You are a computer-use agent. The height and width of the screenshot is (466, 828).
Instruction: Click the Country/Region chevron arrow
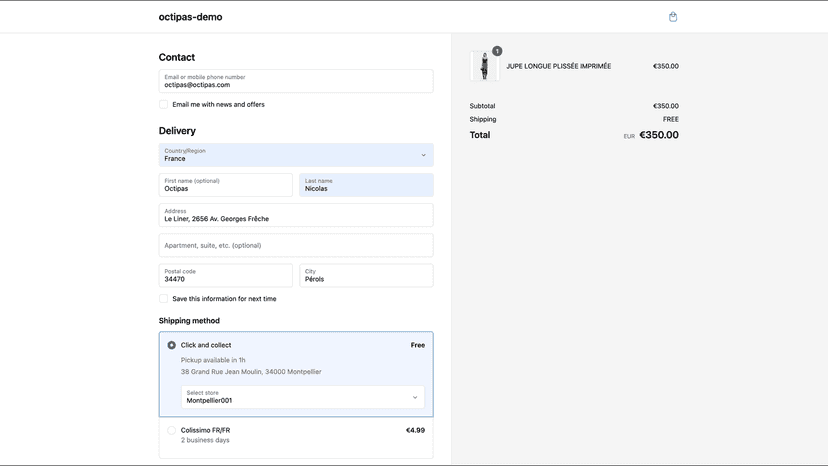pos(424,155)
